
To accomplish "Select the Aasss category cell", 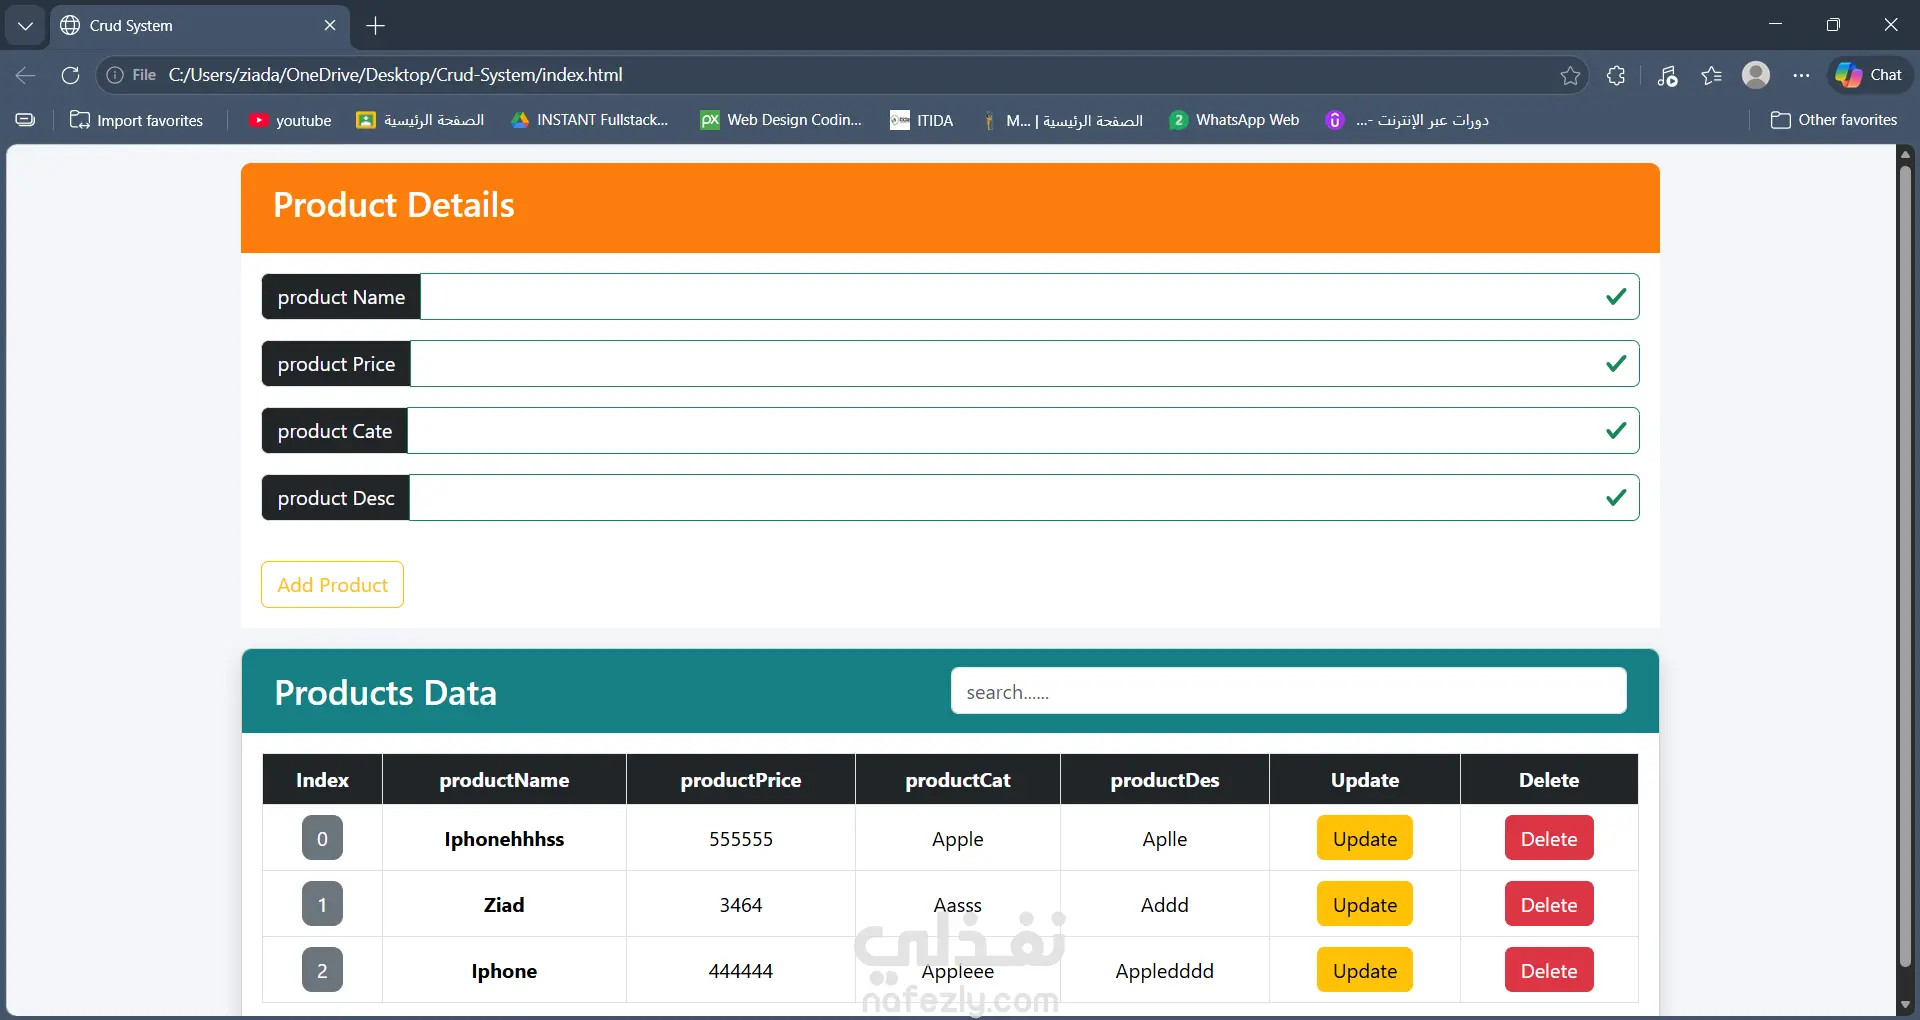I will (958, 905).
